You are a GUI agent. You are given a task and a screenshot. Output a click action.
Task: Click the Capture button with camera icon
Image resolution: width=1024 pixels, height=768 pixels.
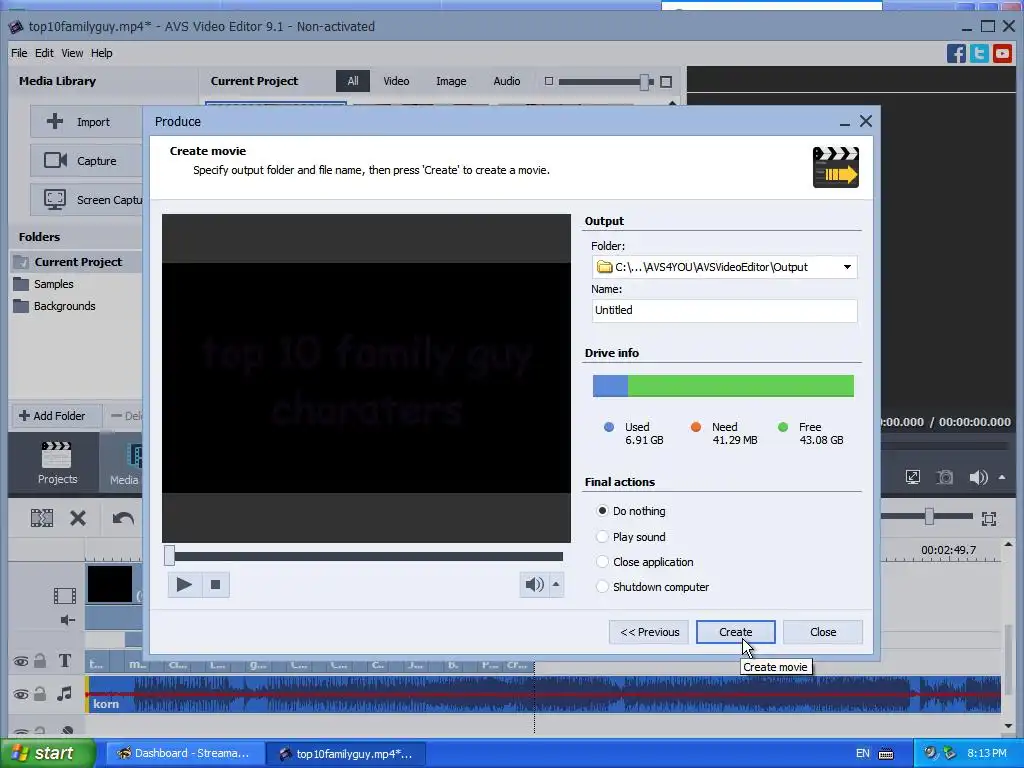[x=86, y=161]
